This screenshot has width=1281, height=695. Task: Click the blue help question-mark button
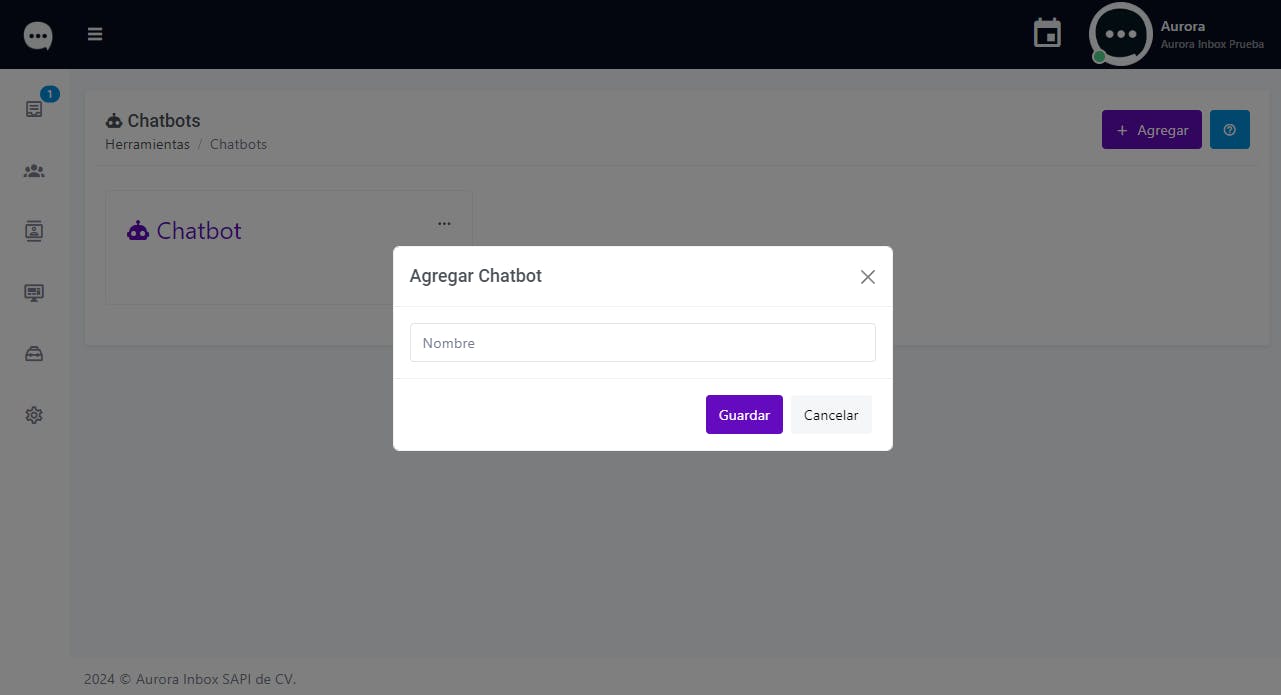click(1230, 130)
